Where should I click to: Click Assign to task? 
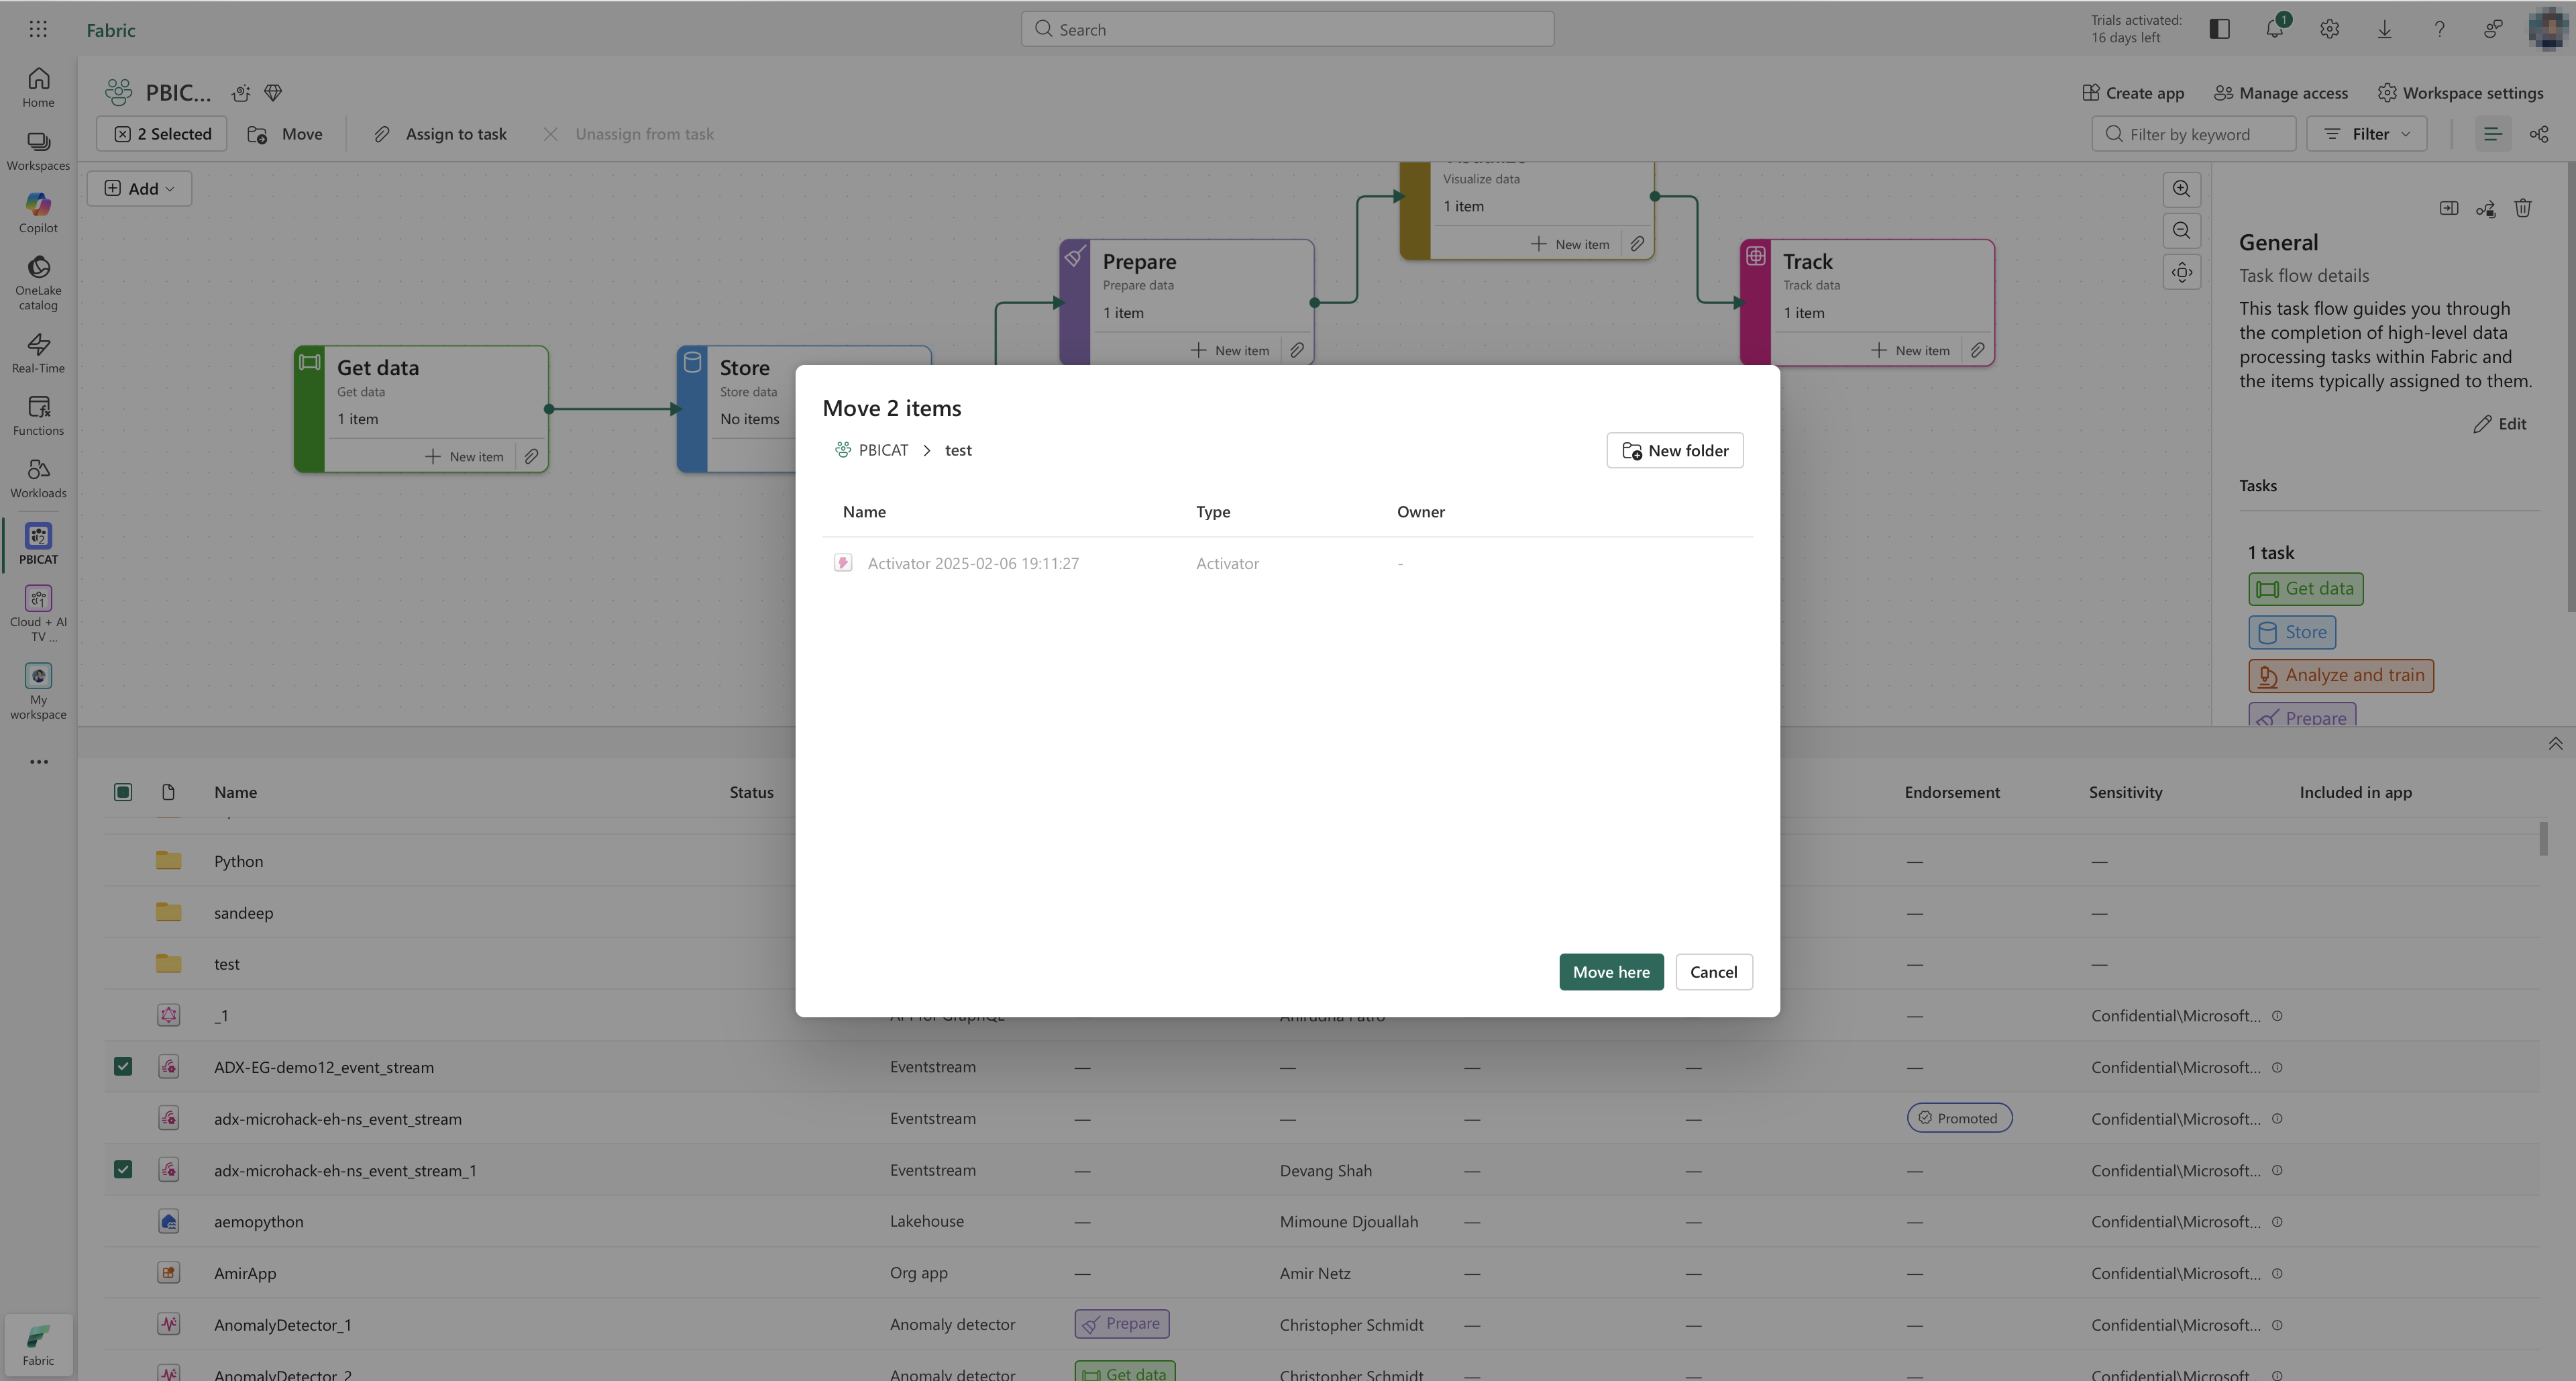[x=440, y=134]
